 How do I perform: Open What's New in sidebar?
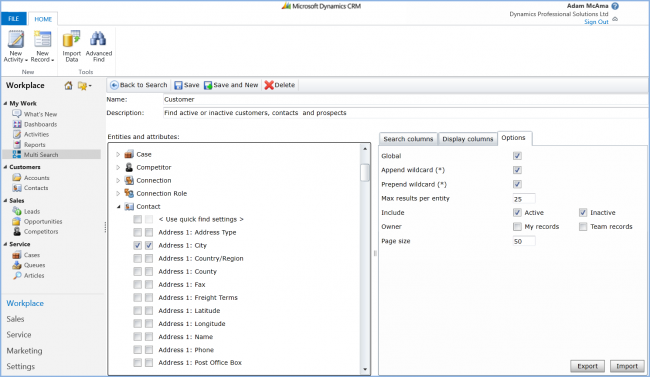point(35,114)
